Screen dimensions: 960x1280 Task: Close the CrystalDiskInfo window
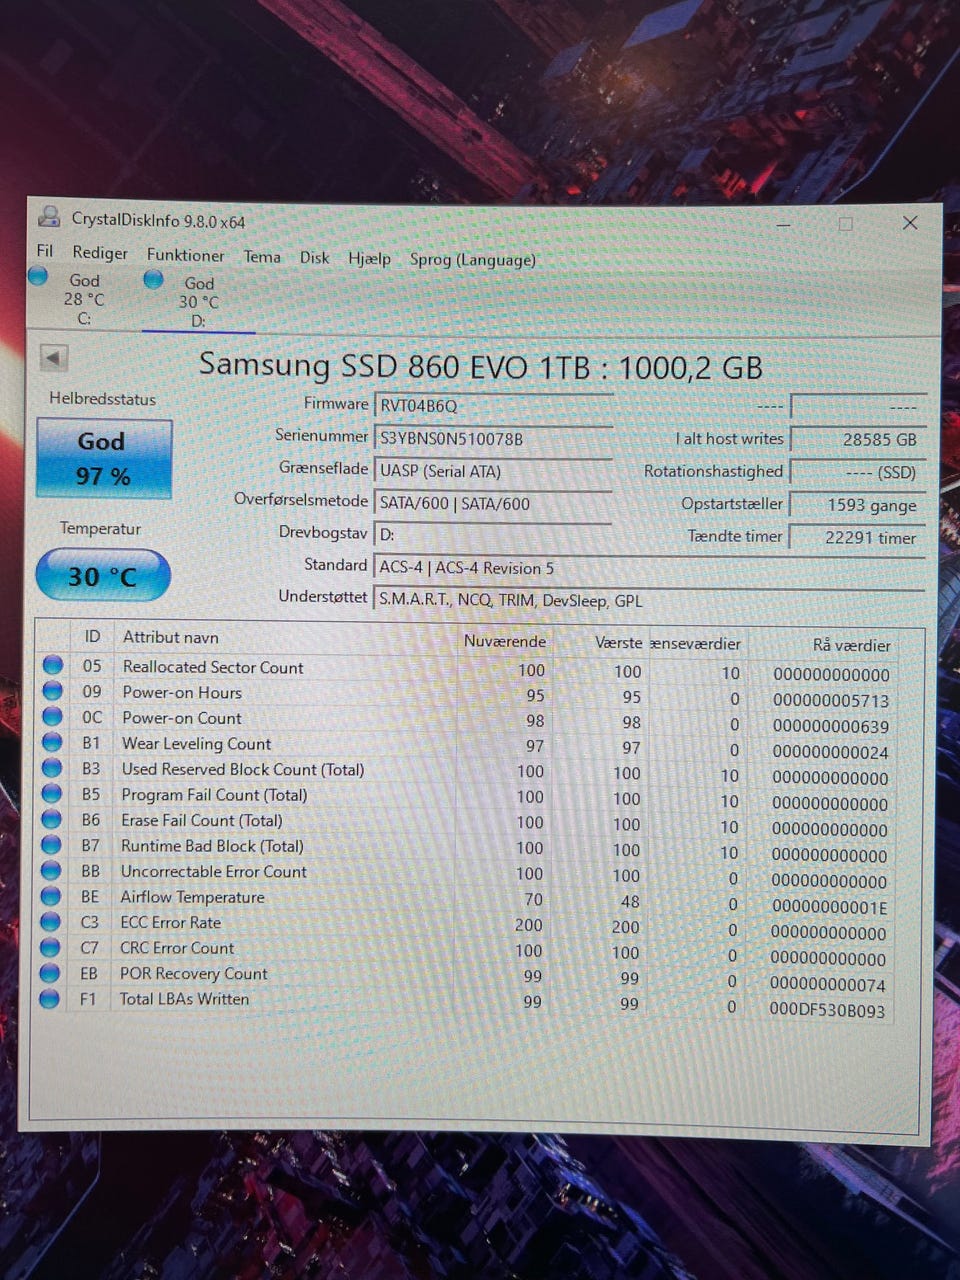click(909, 223)
